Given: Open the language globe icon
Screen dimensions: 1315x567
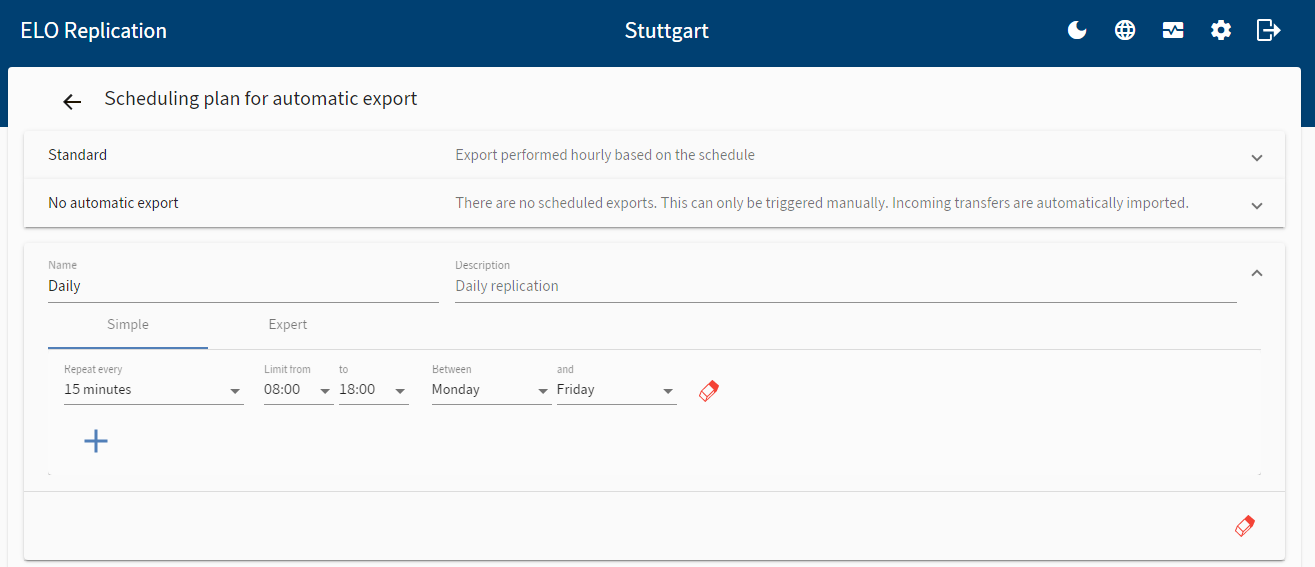Looking at the screenshot, I should pyautogui.click(x=1125, y=30).
